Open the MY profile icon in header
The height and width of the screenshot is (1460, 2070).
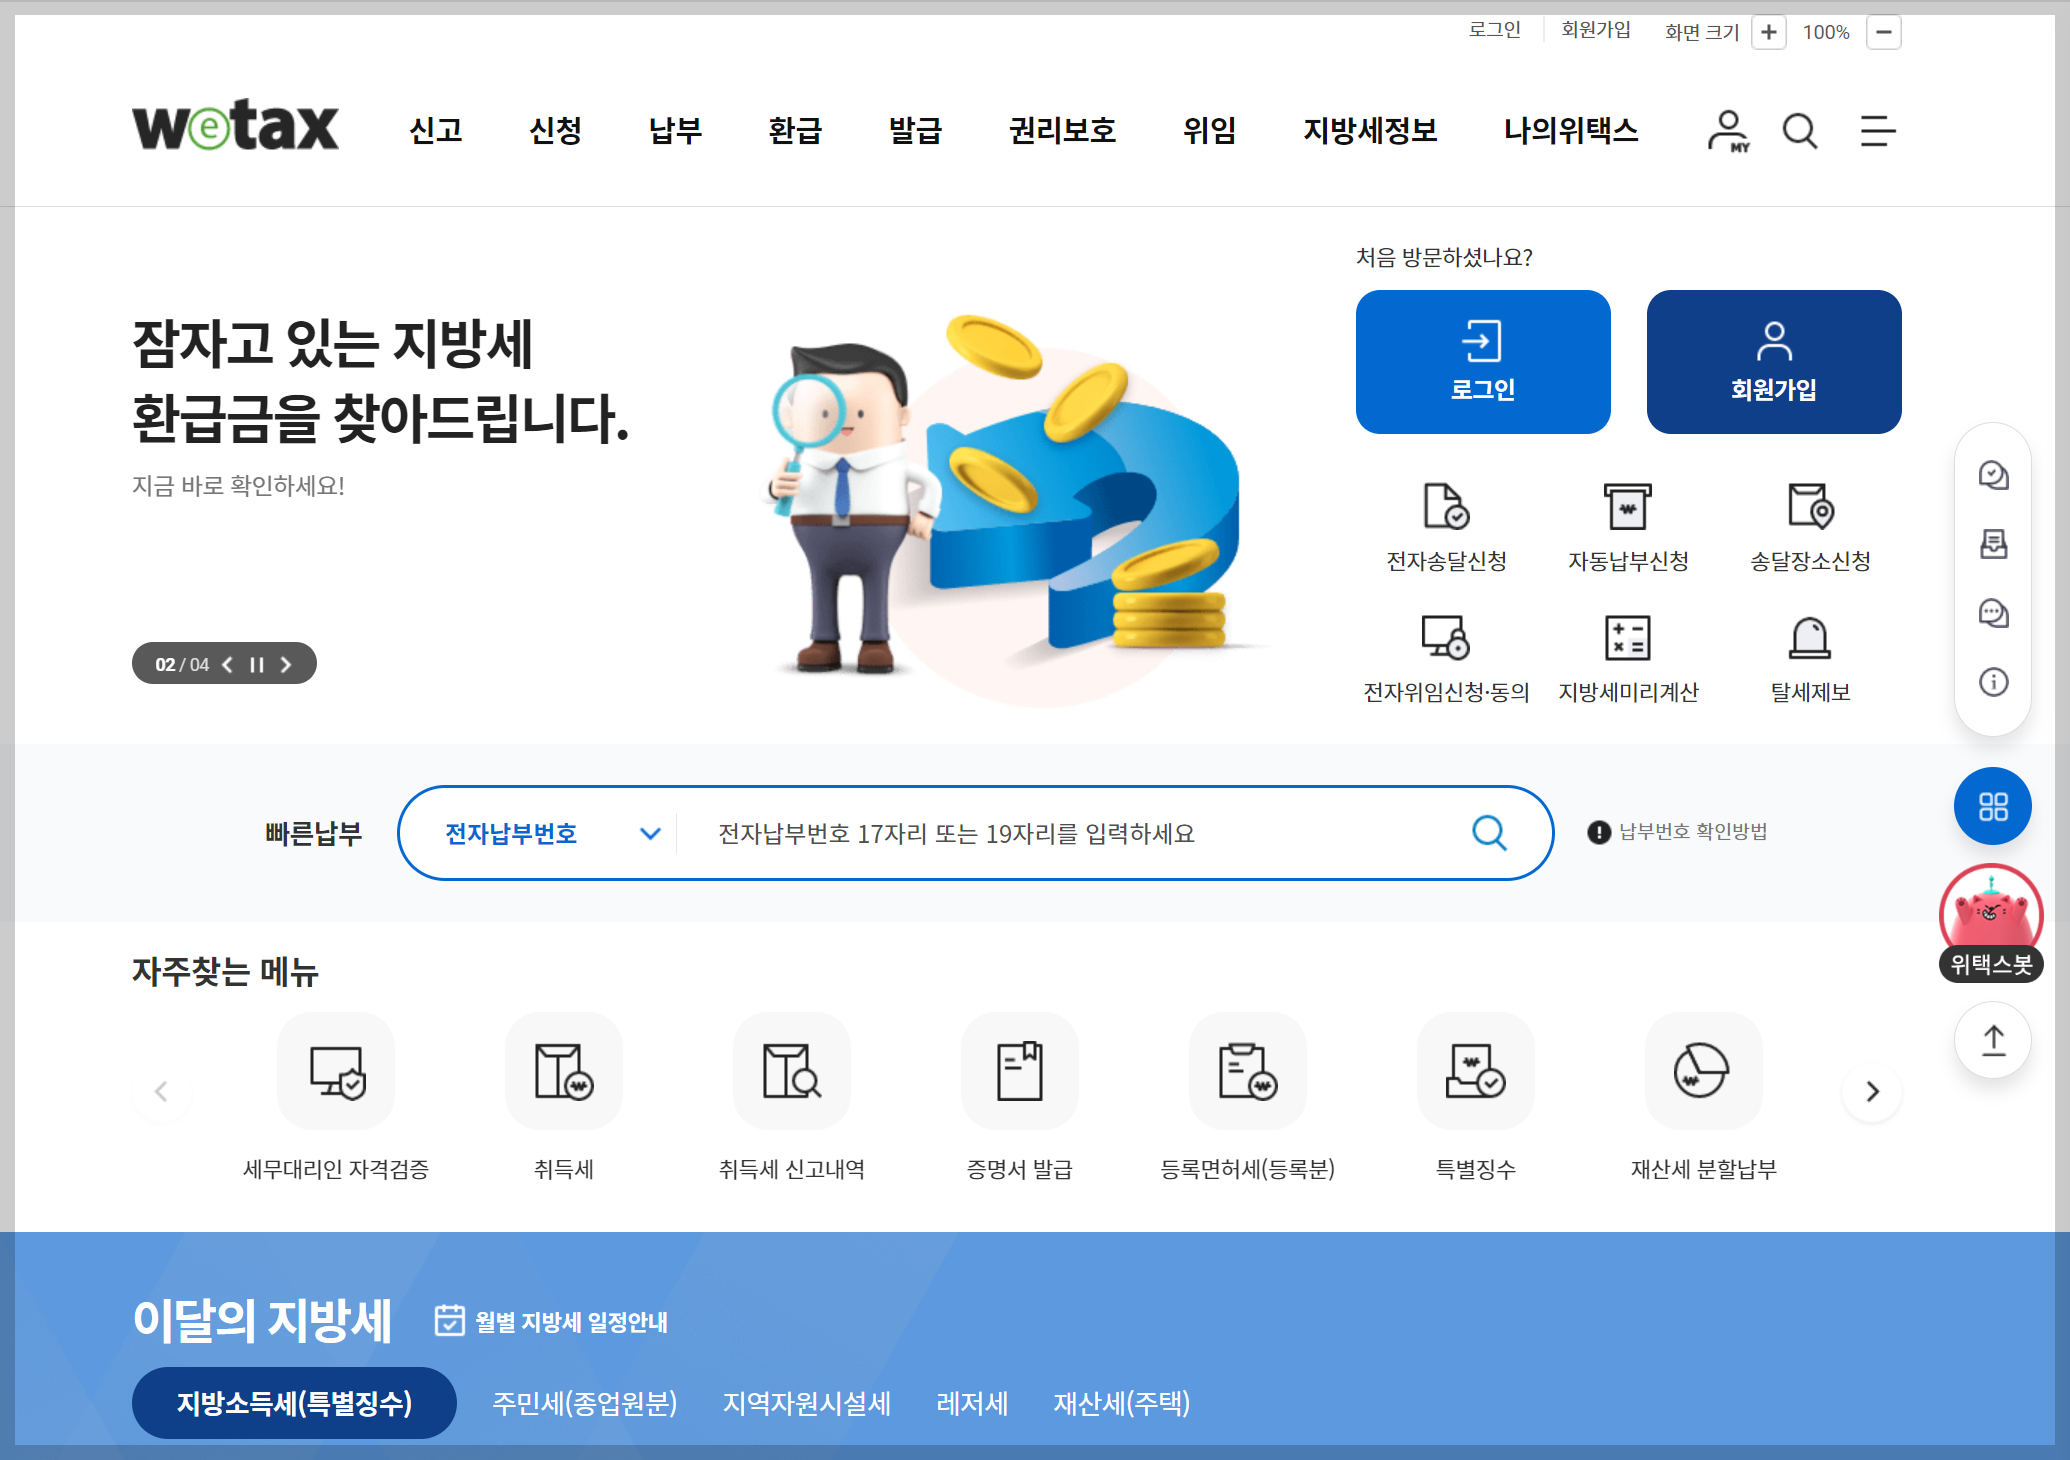(x=1727, y=131)
